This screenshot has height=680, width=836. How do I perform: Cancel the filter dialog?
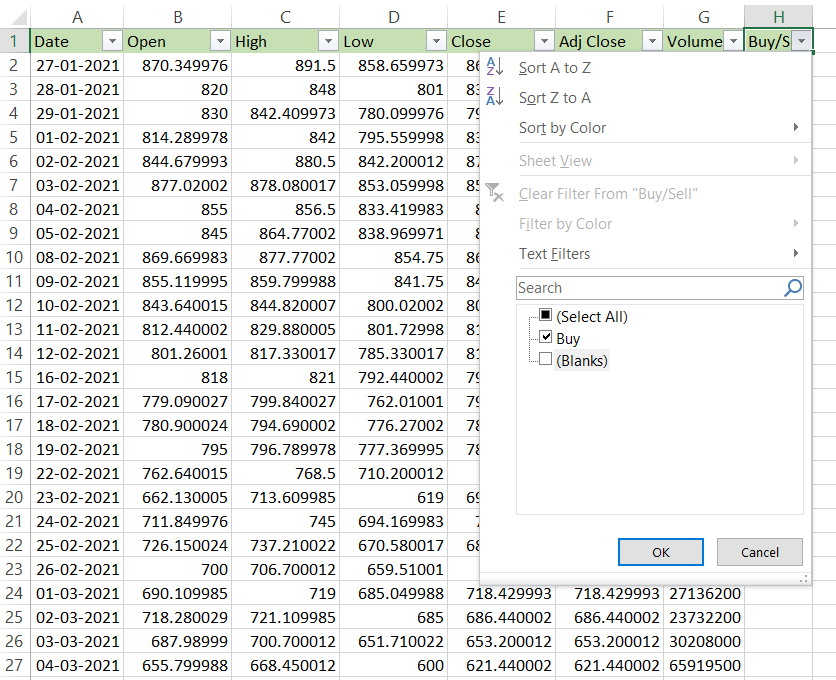(x=759, y=552)
